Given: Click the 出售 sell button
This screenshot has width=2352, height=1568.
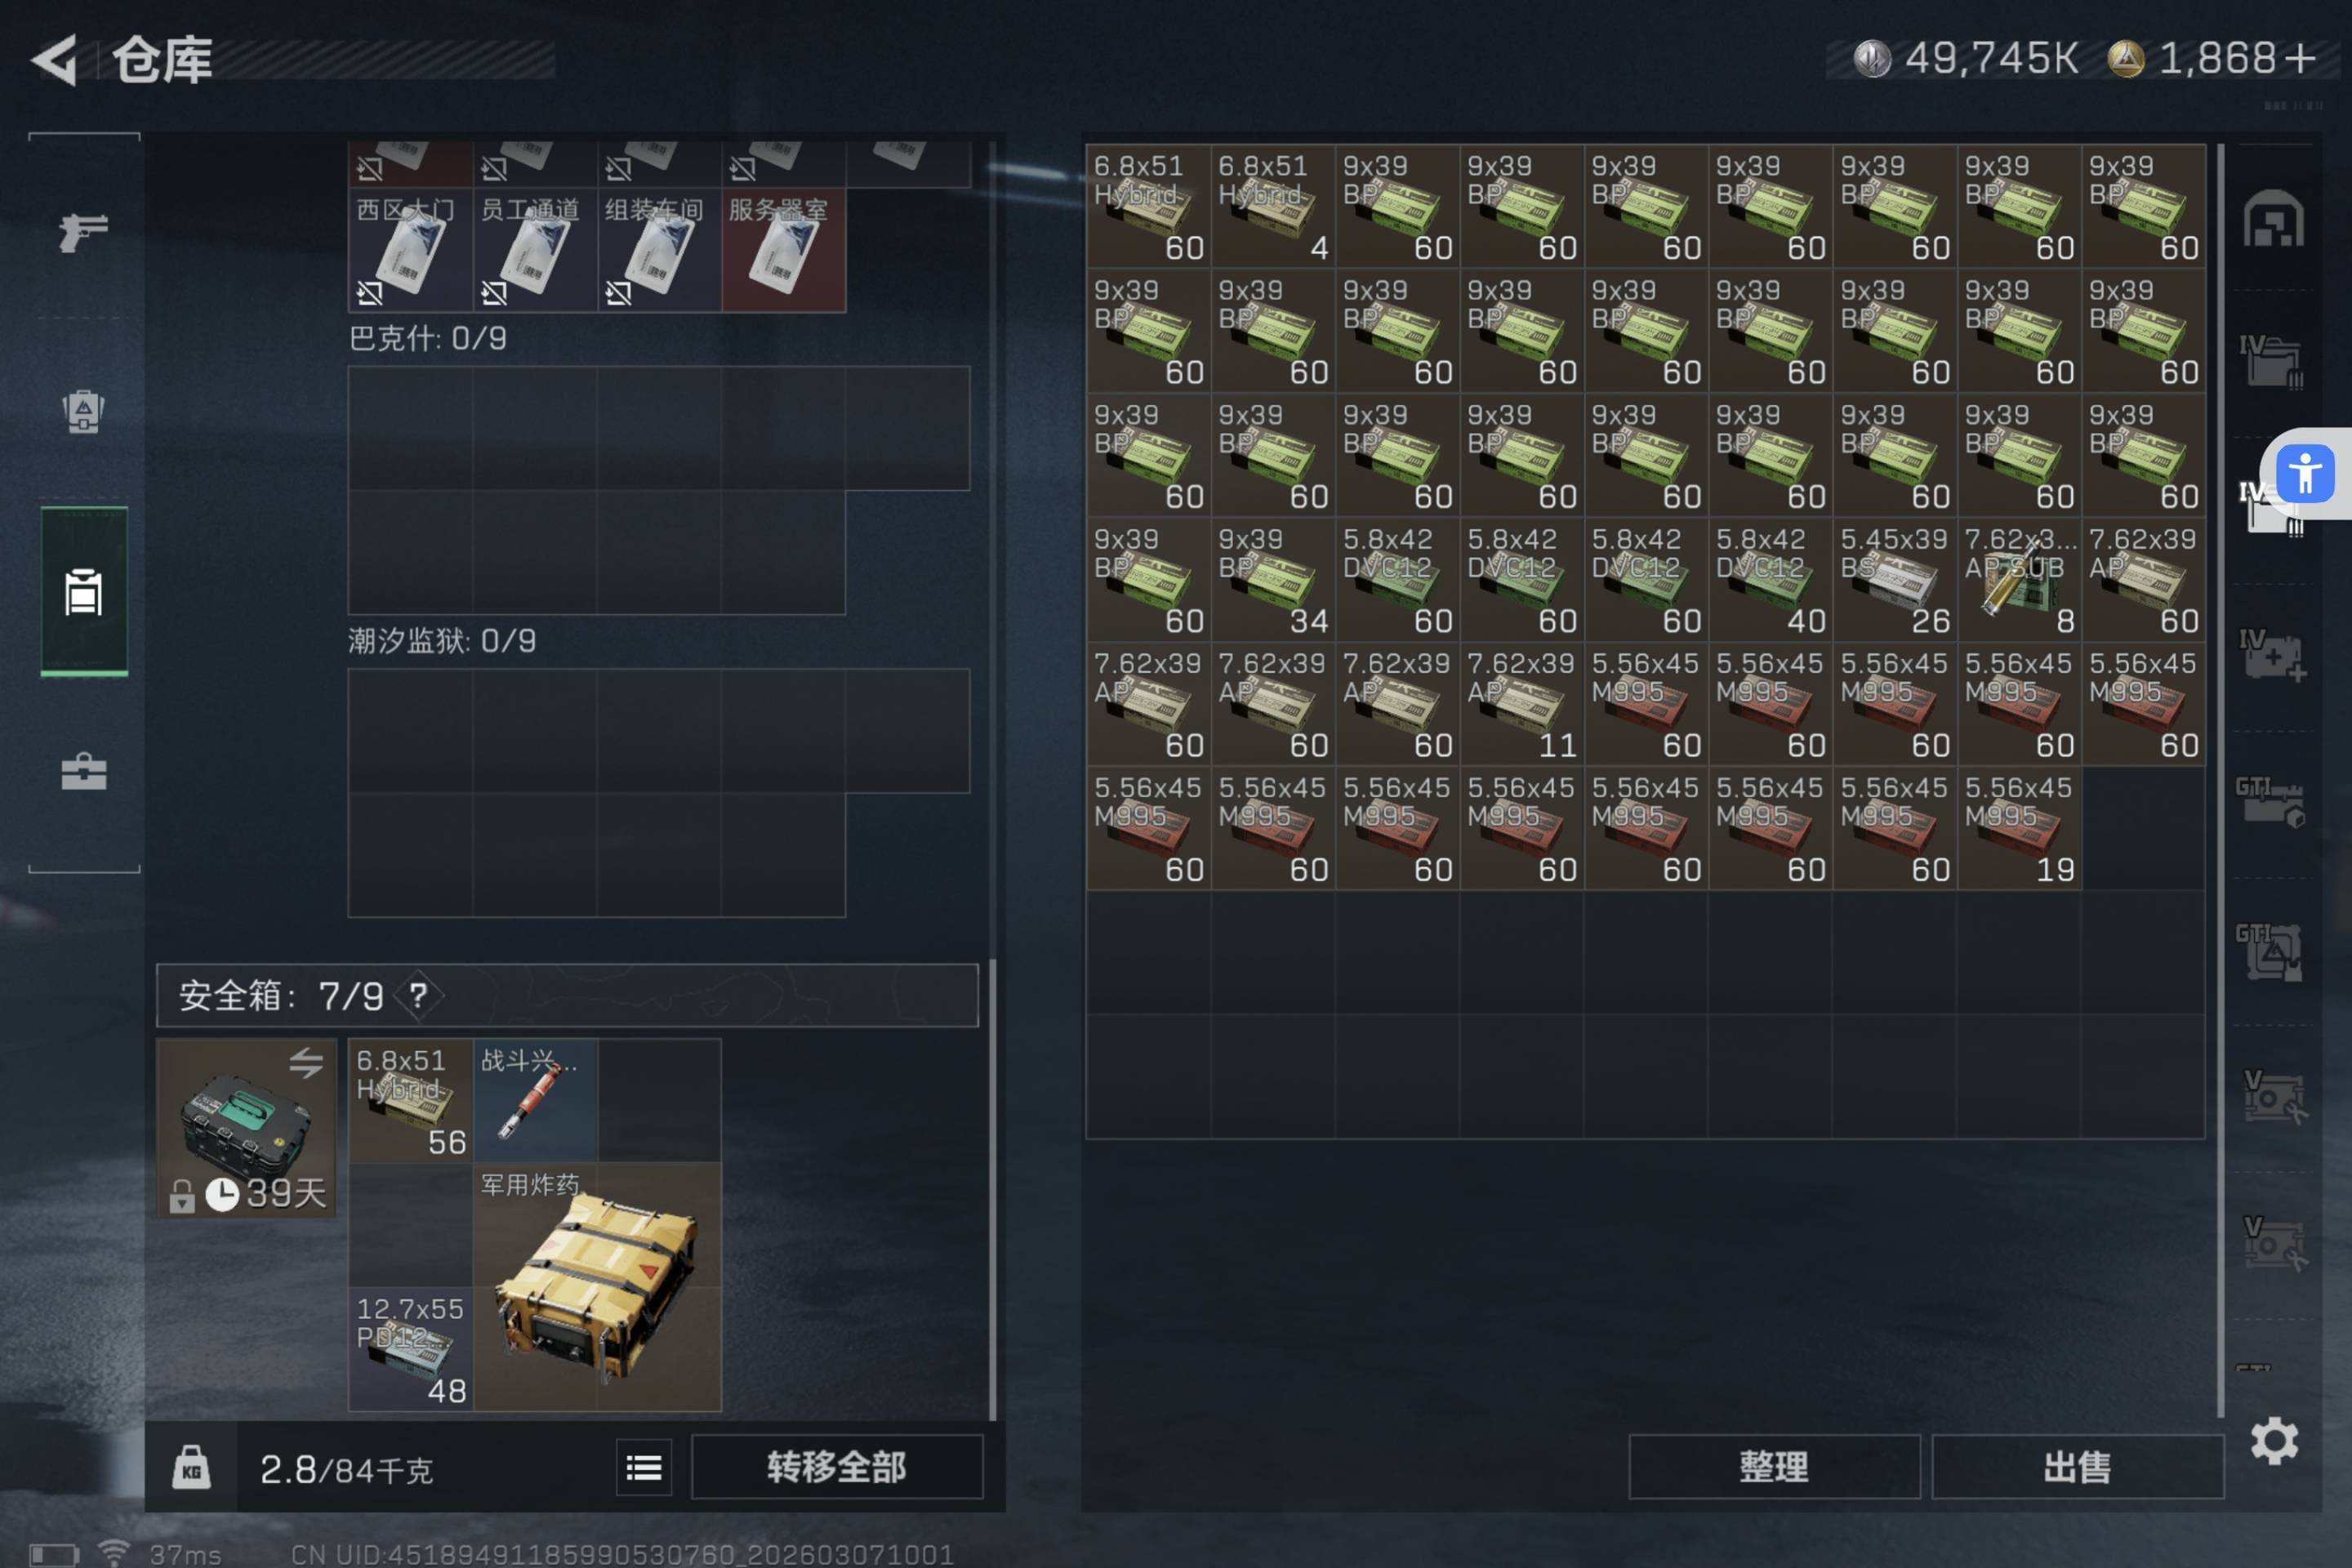Looking at the screenshot, I should [2077, 1467].
